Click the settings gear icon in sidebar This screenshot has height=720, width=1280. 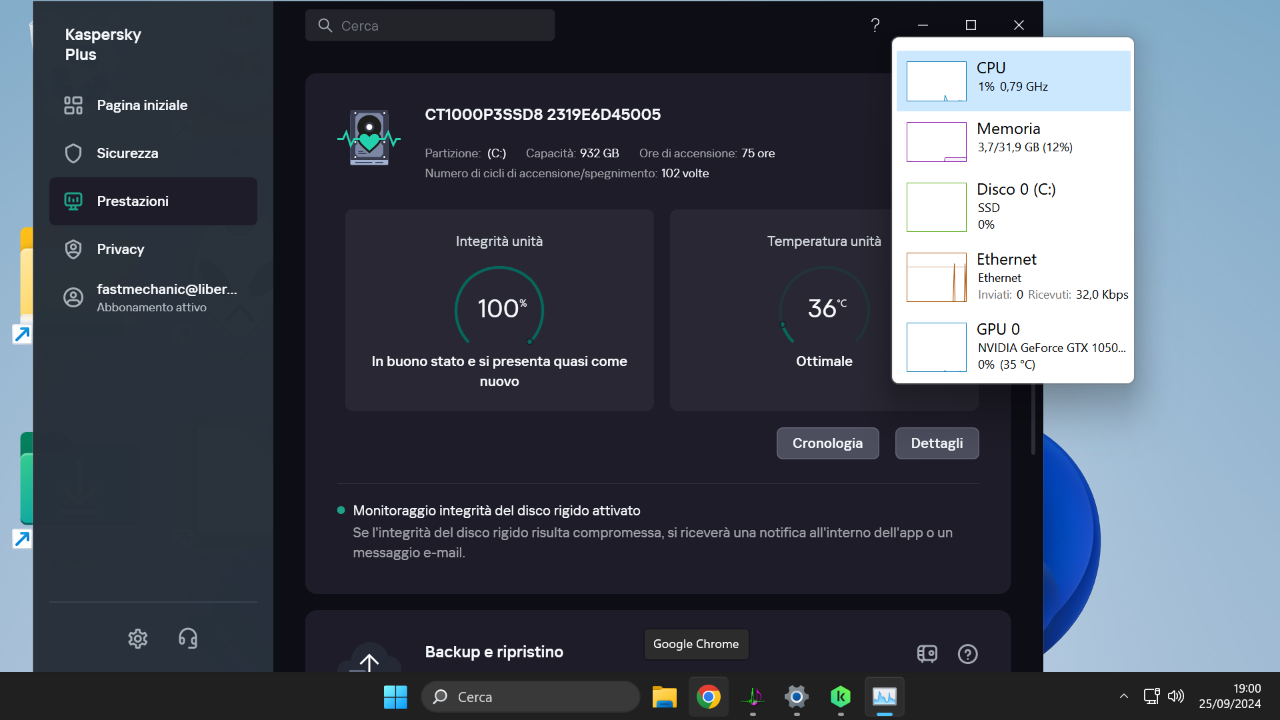pos(138,638)
